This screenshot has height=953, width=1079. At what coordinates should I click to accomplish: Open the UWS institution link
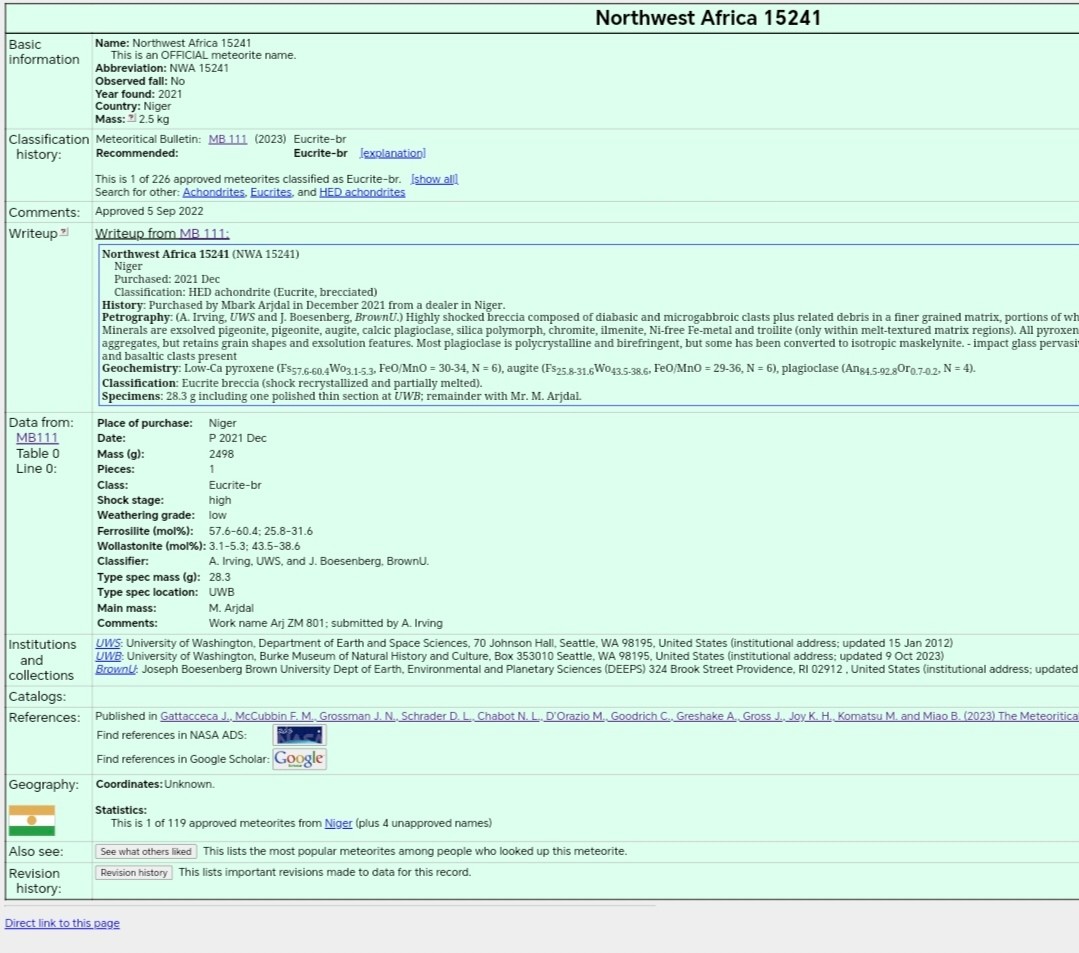coord(108,643)
